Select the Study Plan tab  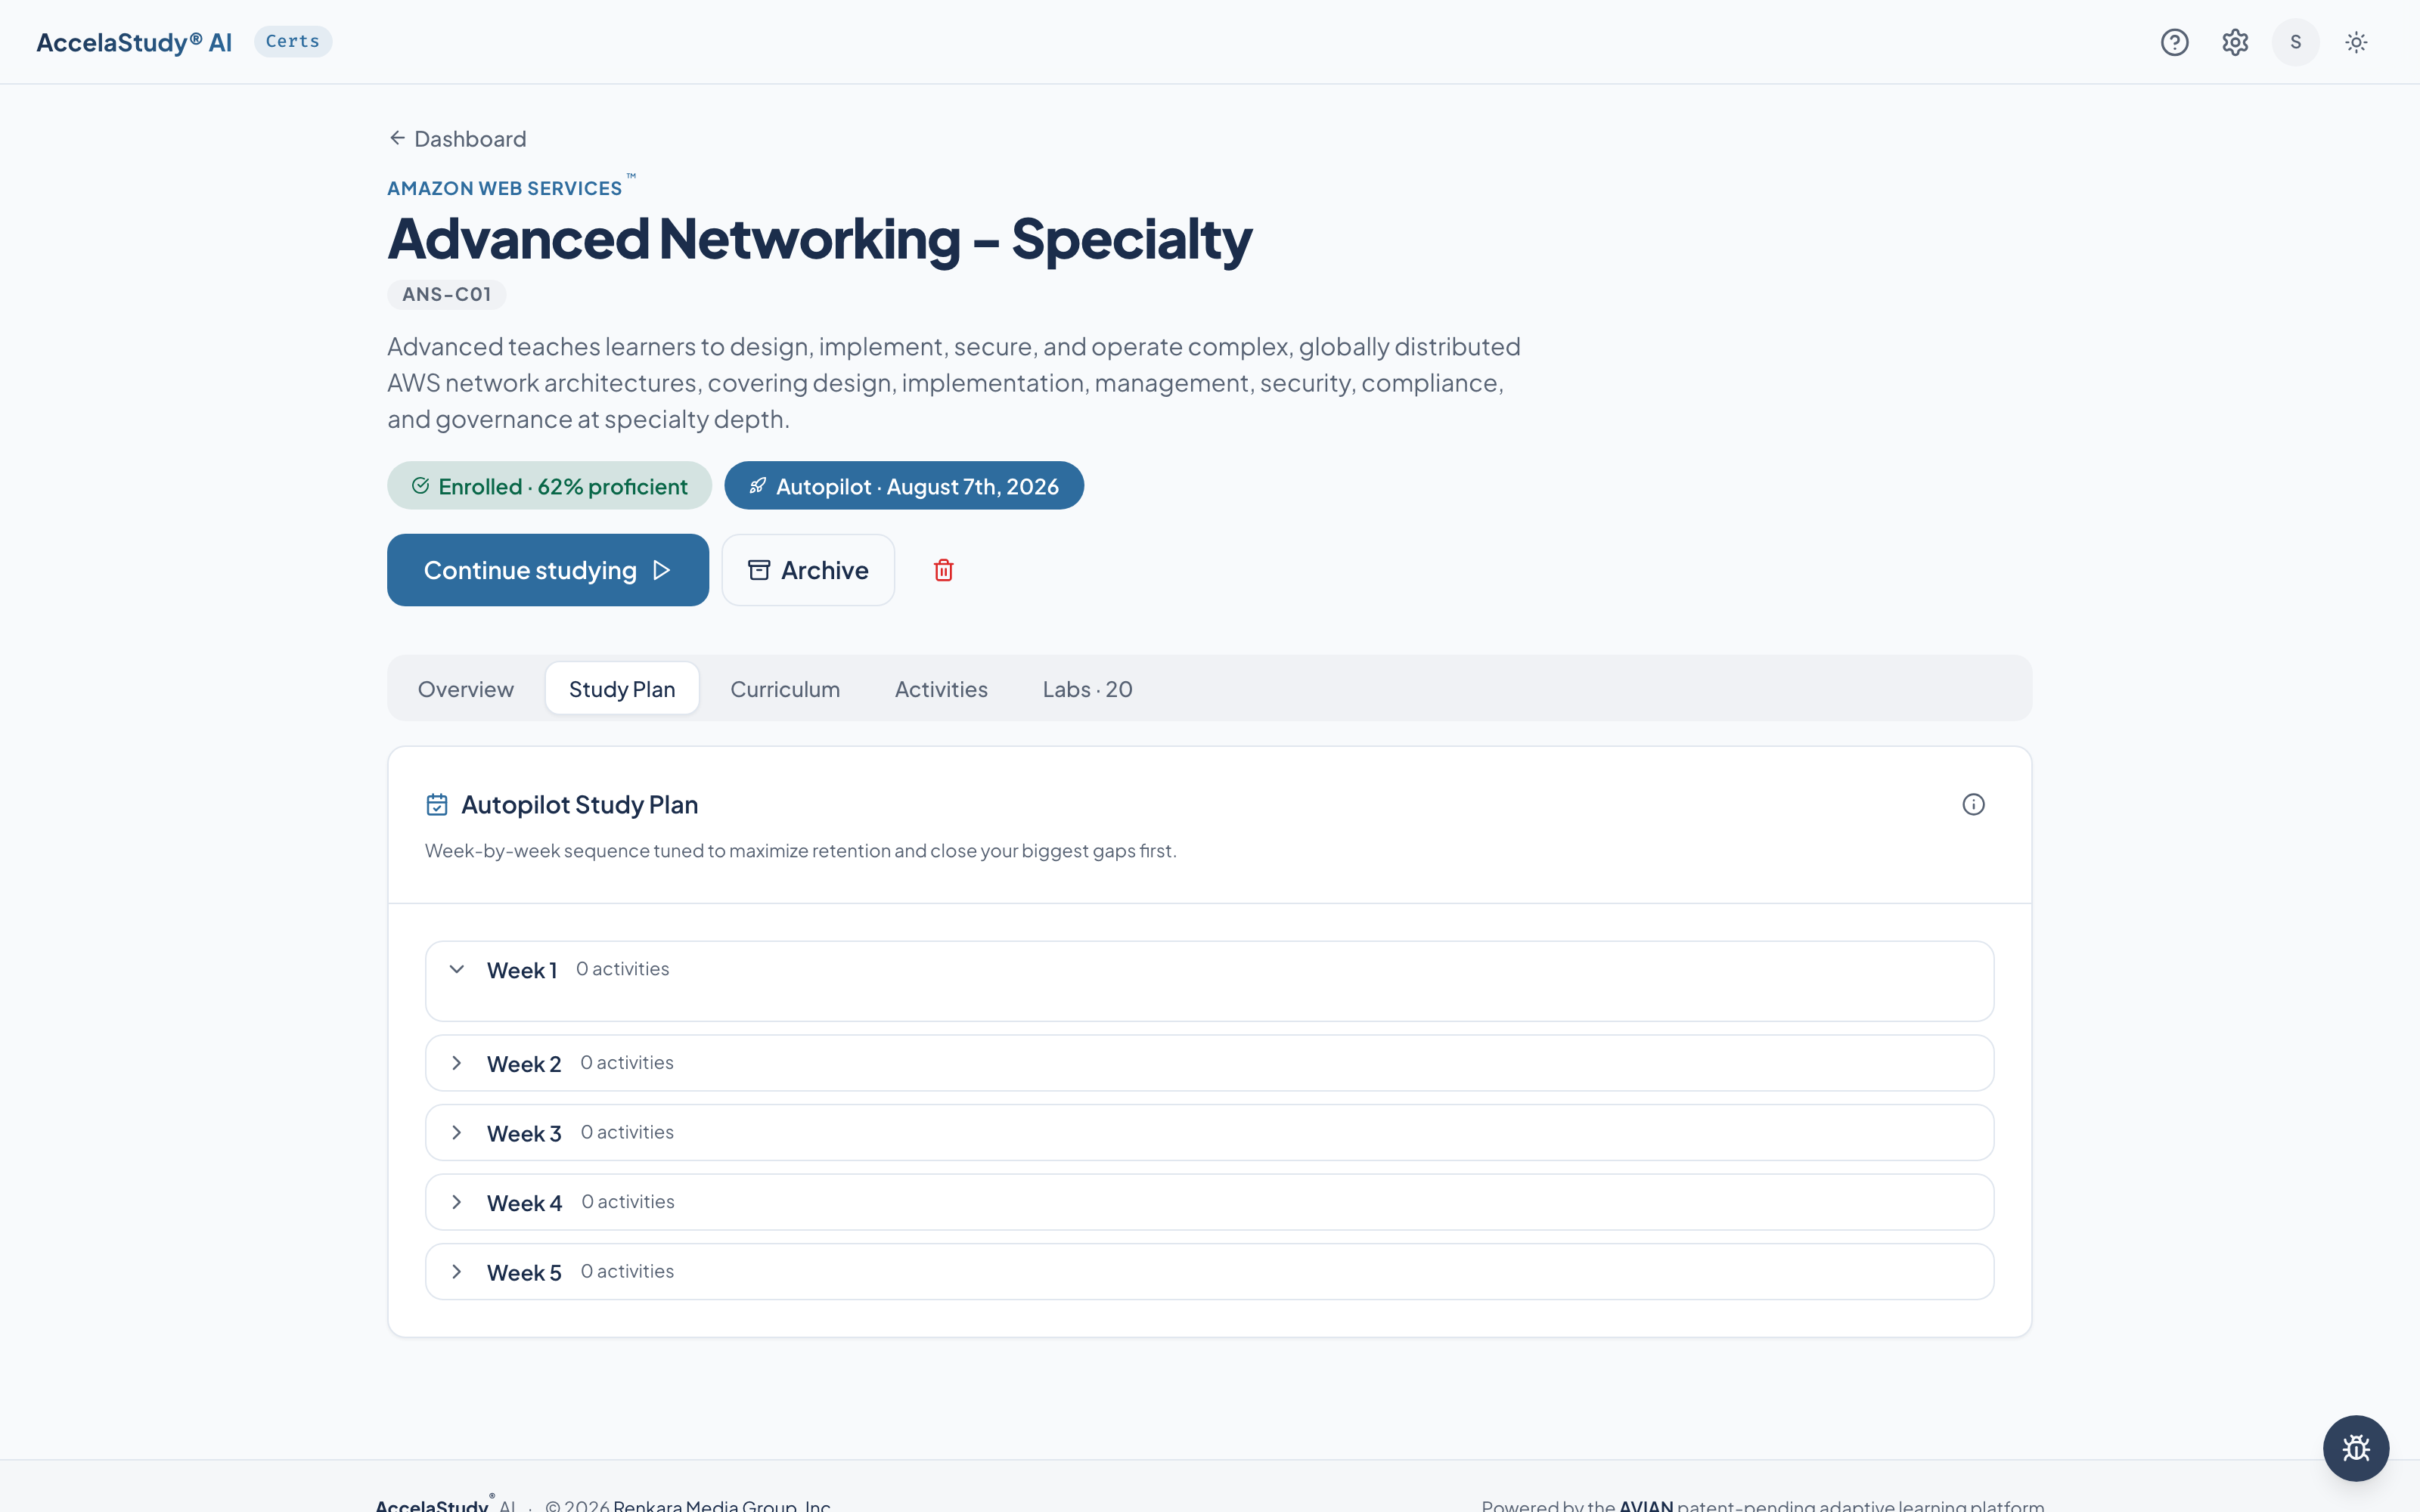[x=622, y=689]
